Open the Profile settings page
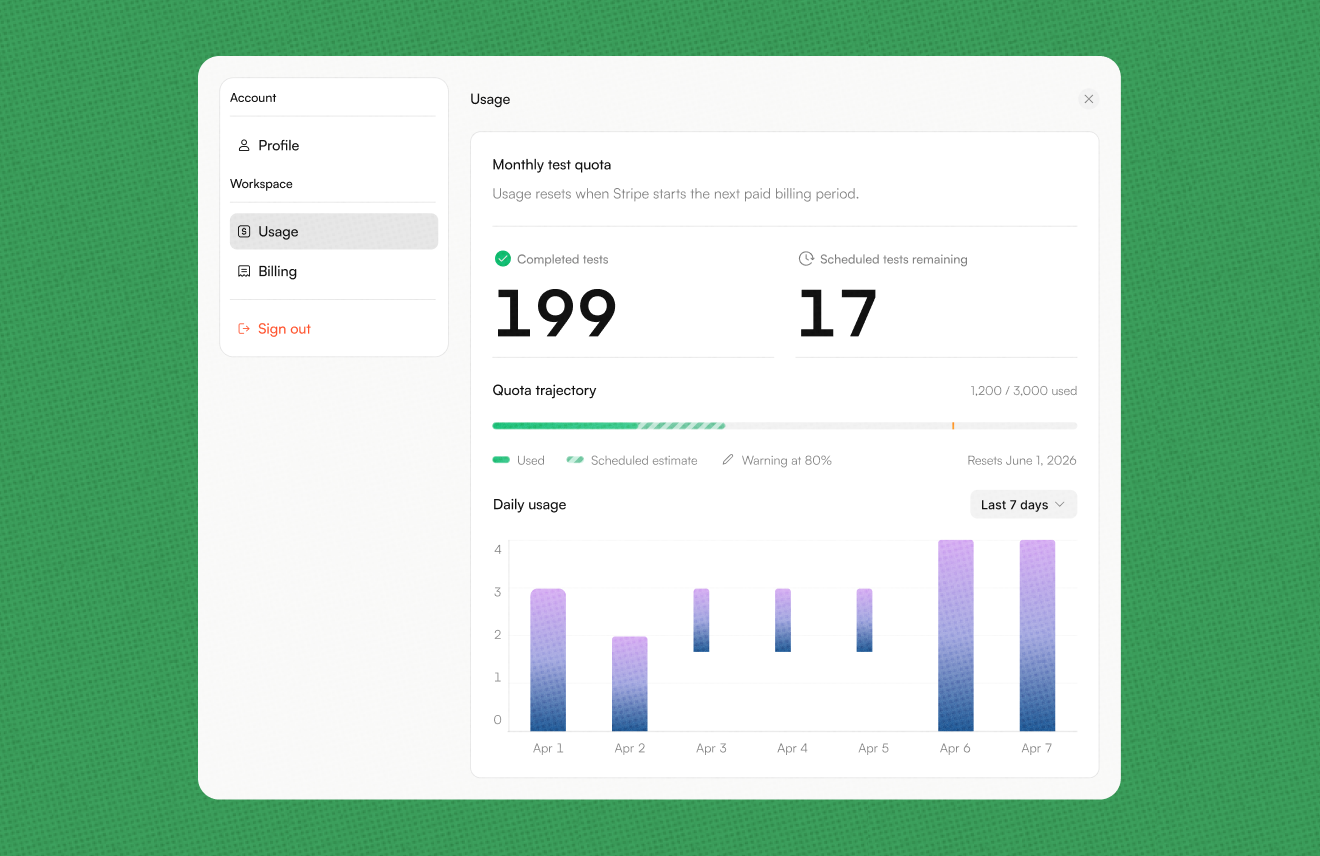This screenshot has width=1320, height=856. coord(334,145)
